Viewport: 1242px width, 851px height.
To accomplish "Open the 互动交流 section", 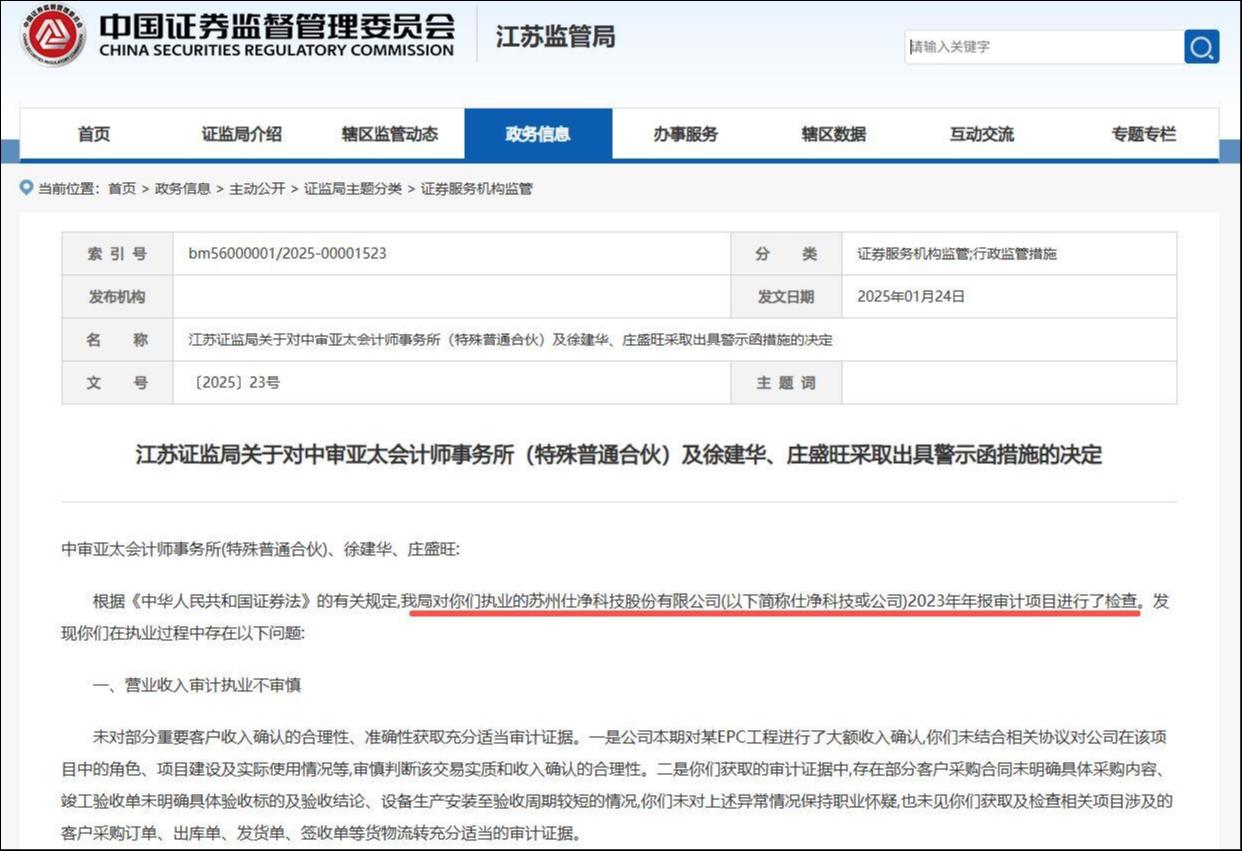I will tap(981, 133).
